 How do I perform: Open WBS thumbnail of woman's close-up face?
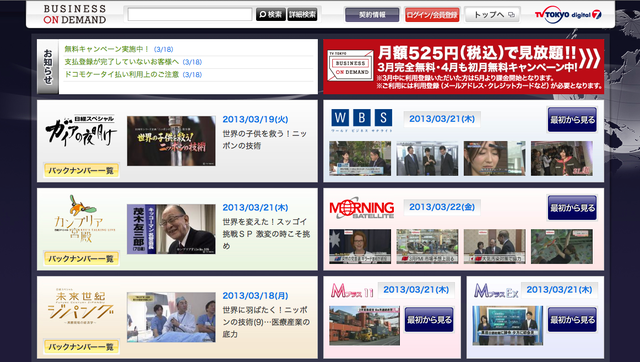click(494, 158)
